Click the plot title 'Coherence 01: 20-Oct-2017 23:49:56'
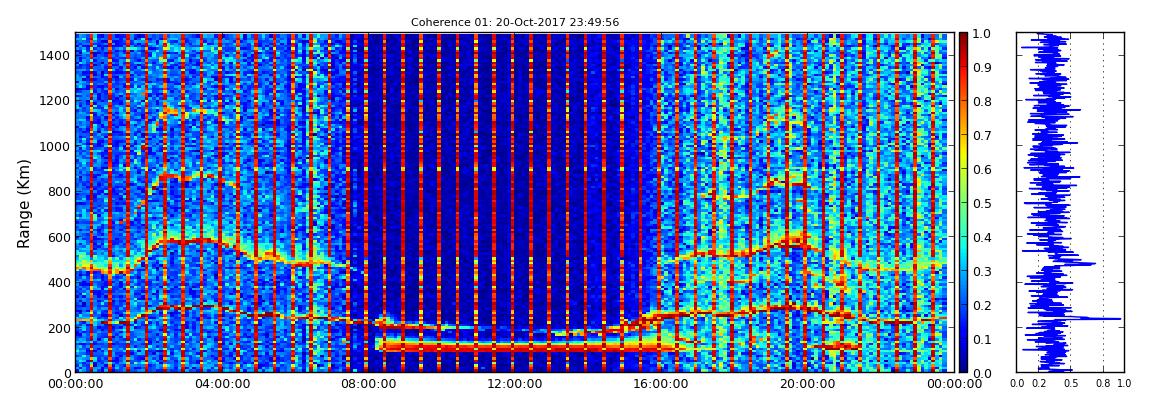Viewport: 1150px width, 407px height. click(514, 22)
